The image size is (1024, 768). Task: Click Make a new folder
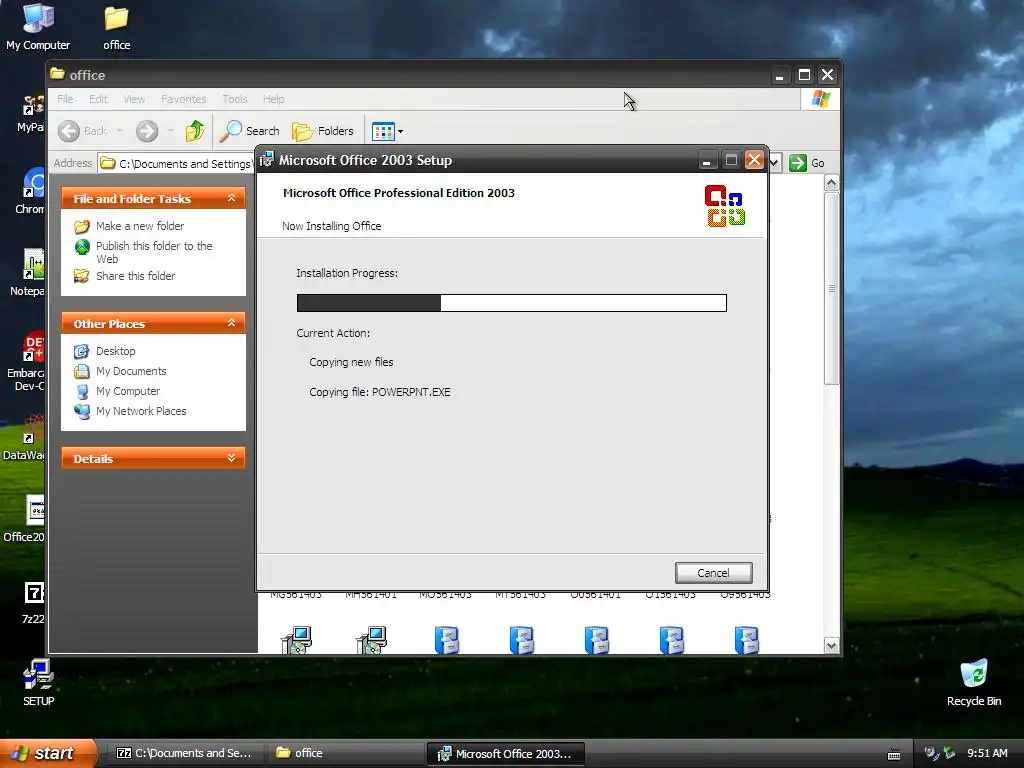(x=140, y=226)
